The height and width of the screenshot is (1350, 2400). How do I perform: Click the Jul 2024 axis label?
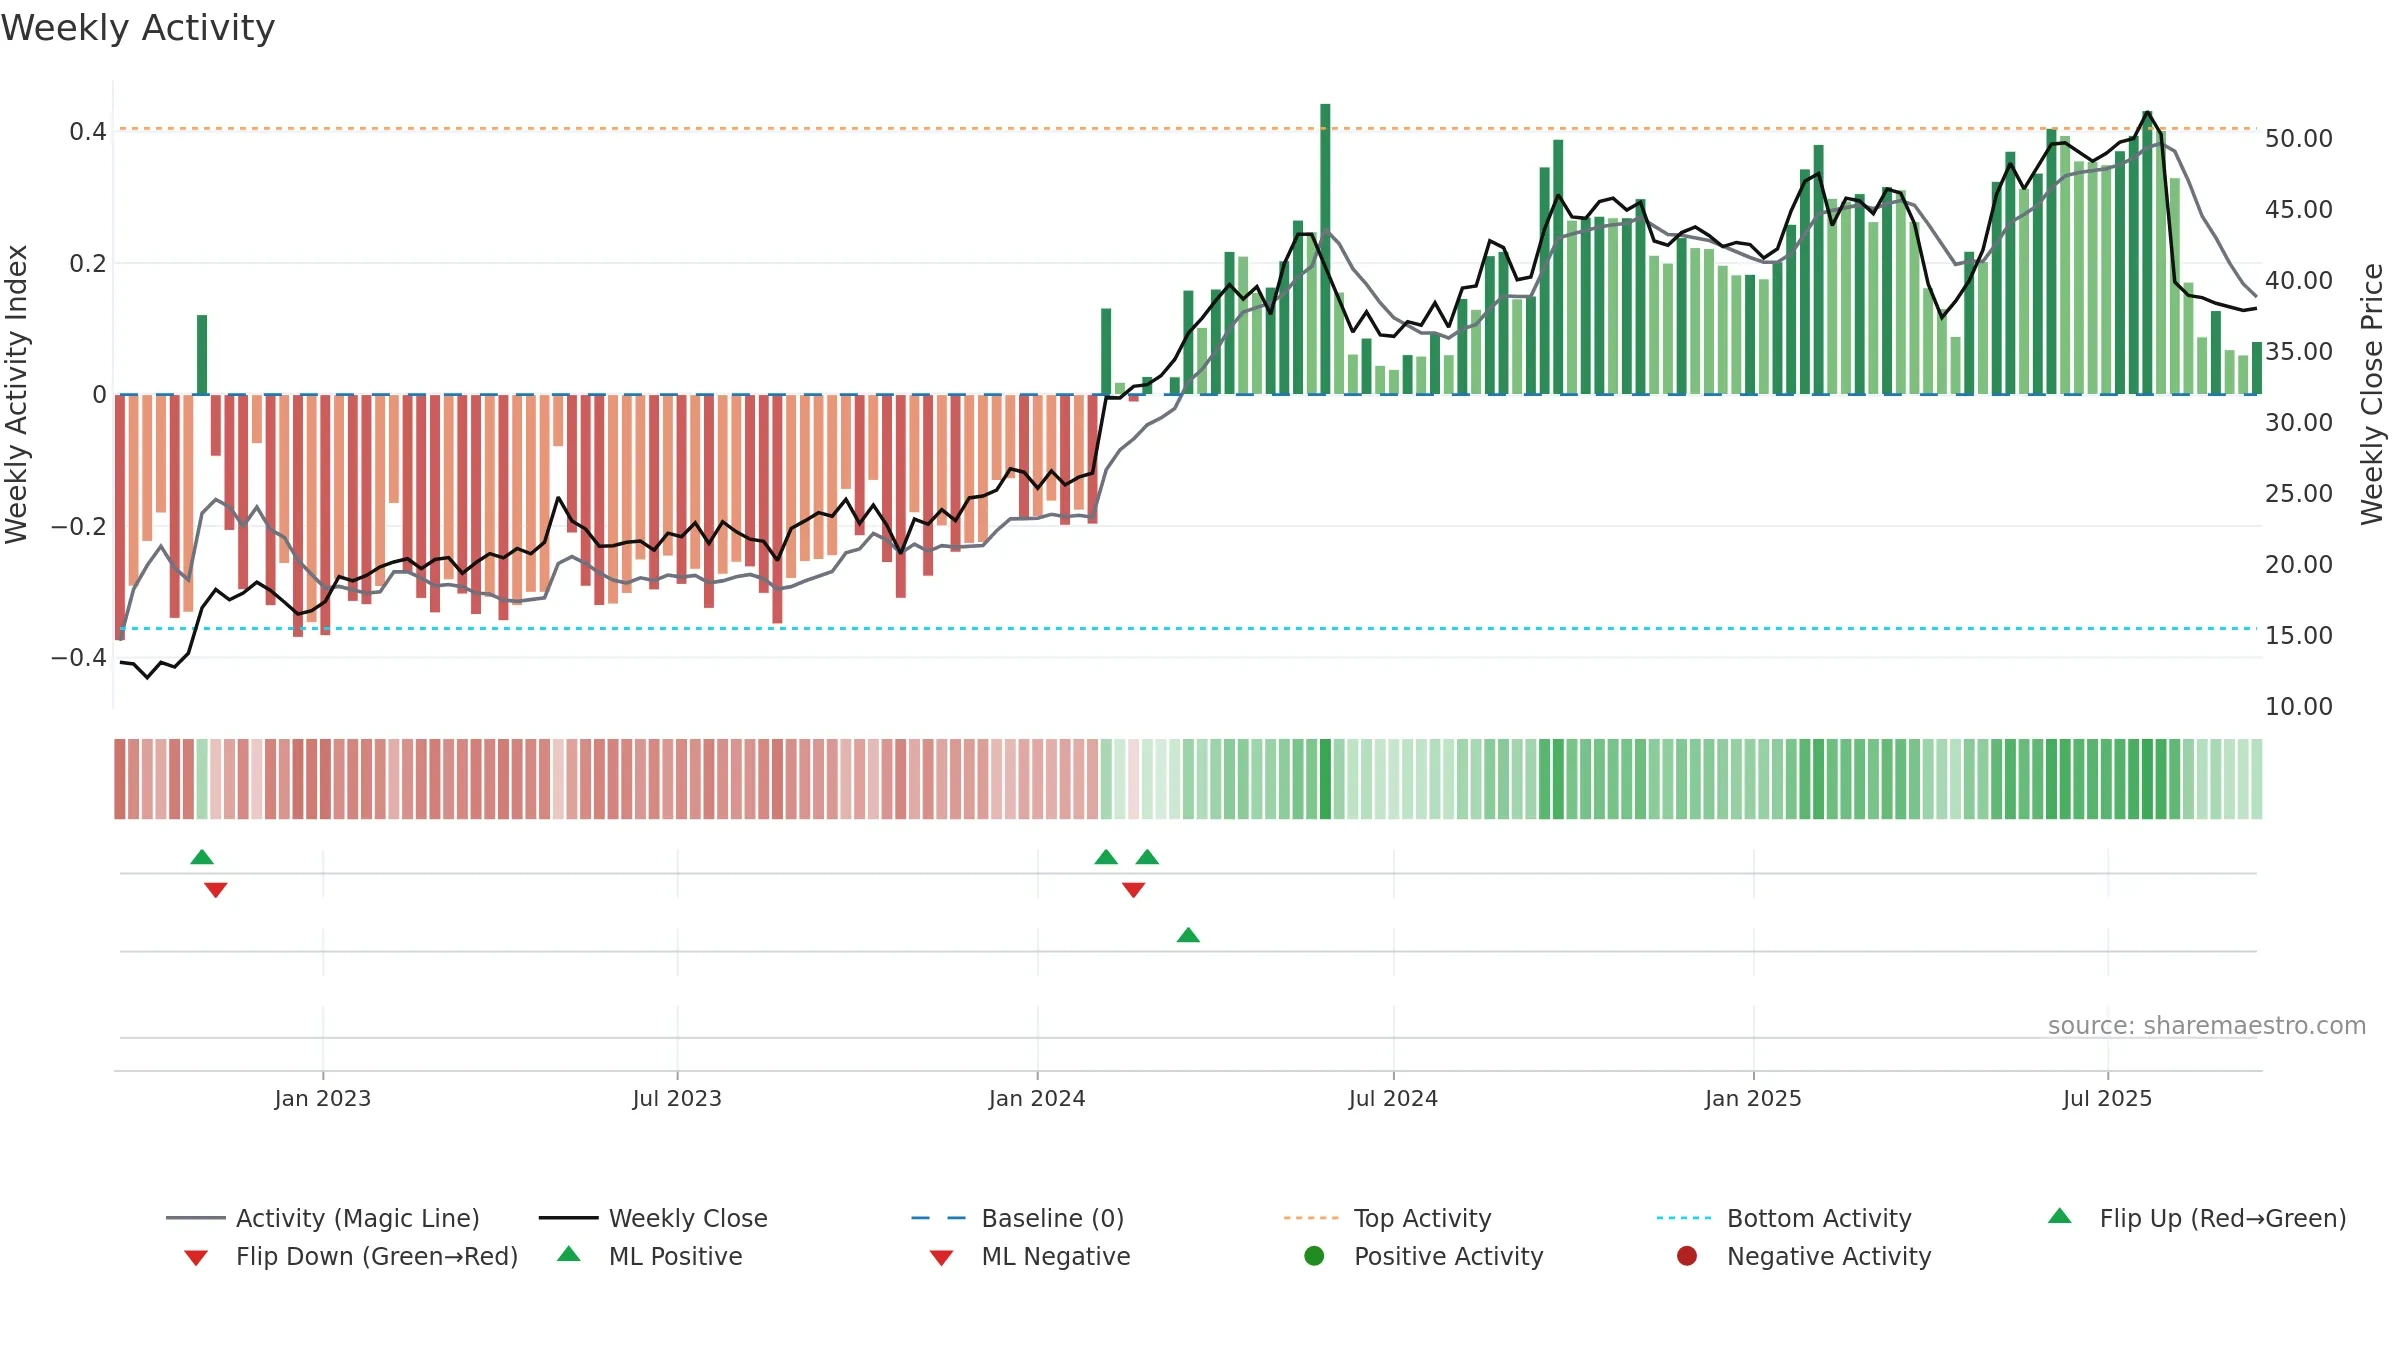click(x=1393, y=1098)
